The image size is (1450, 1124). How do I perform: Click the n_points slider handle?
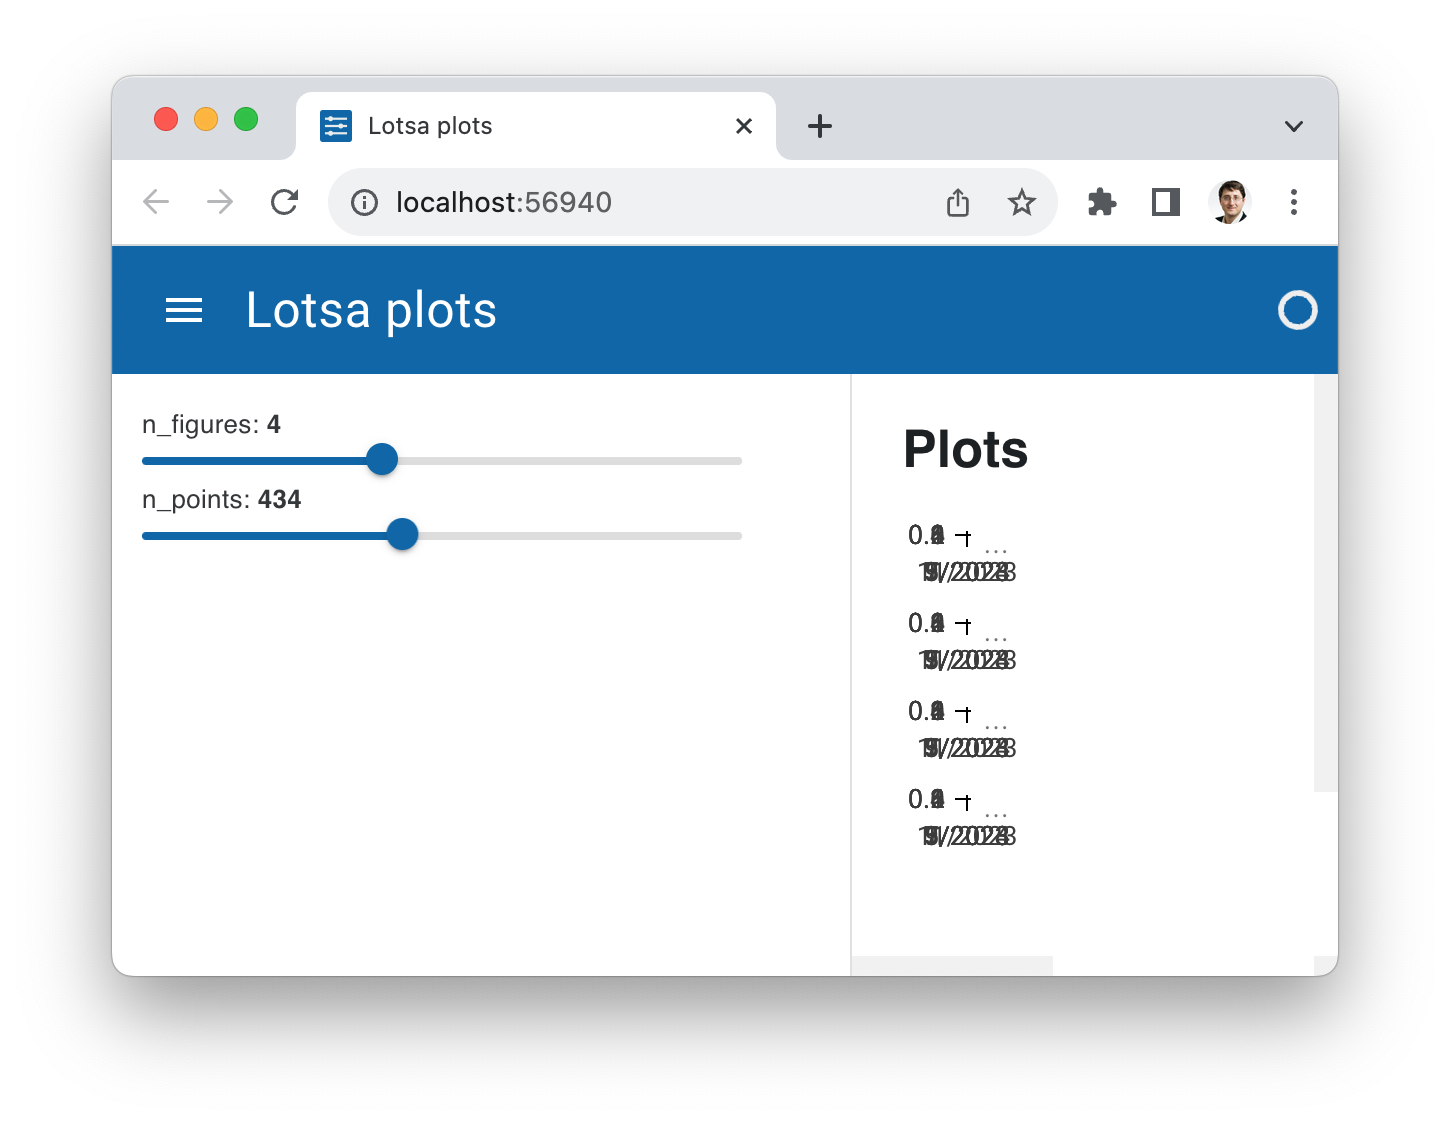(402, 534)
